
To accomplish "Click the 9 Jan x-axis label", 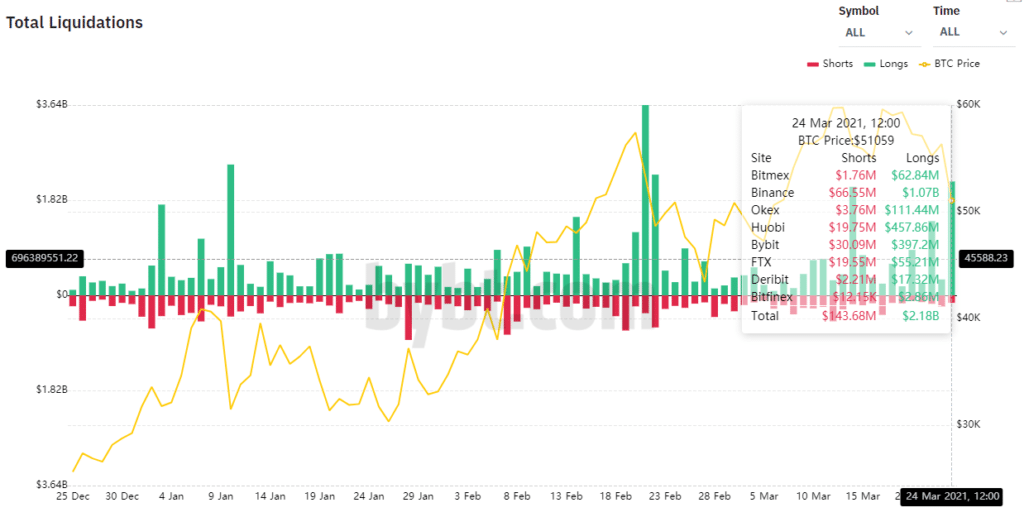I will tap(221, 496).
